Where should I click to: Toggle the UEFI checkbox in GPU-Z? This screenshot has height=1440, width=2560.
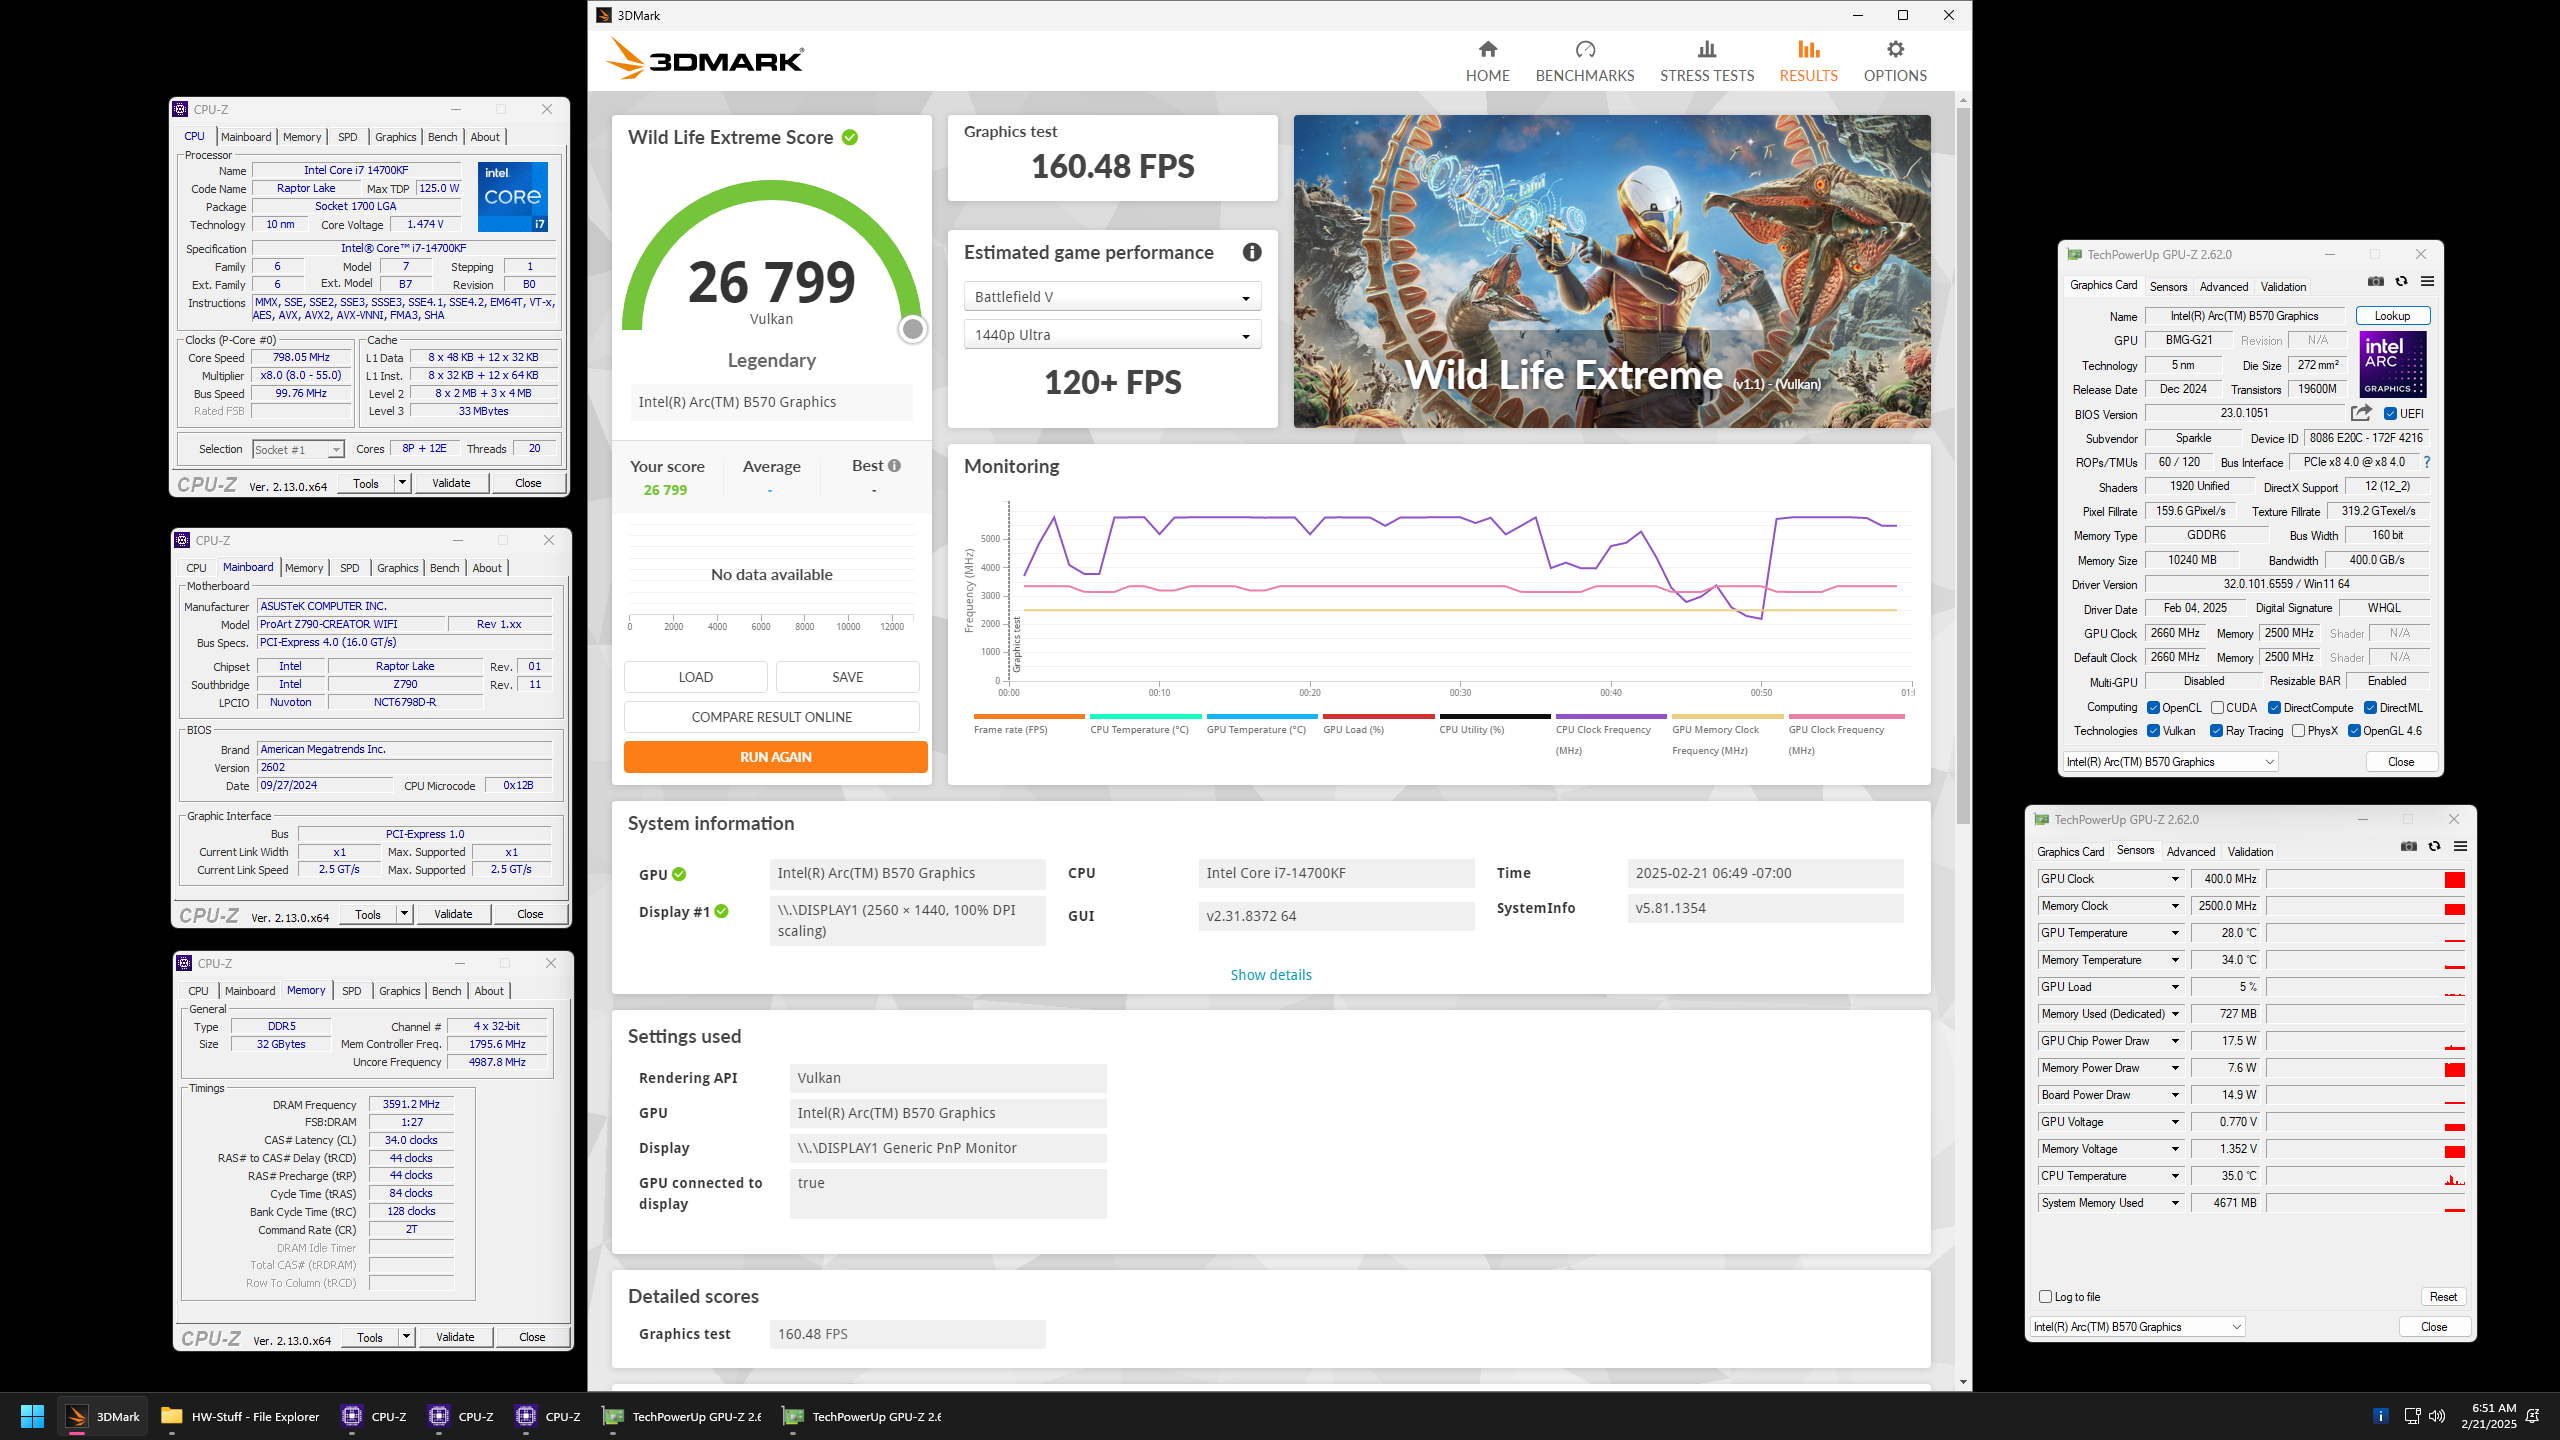coord(2390,413)
